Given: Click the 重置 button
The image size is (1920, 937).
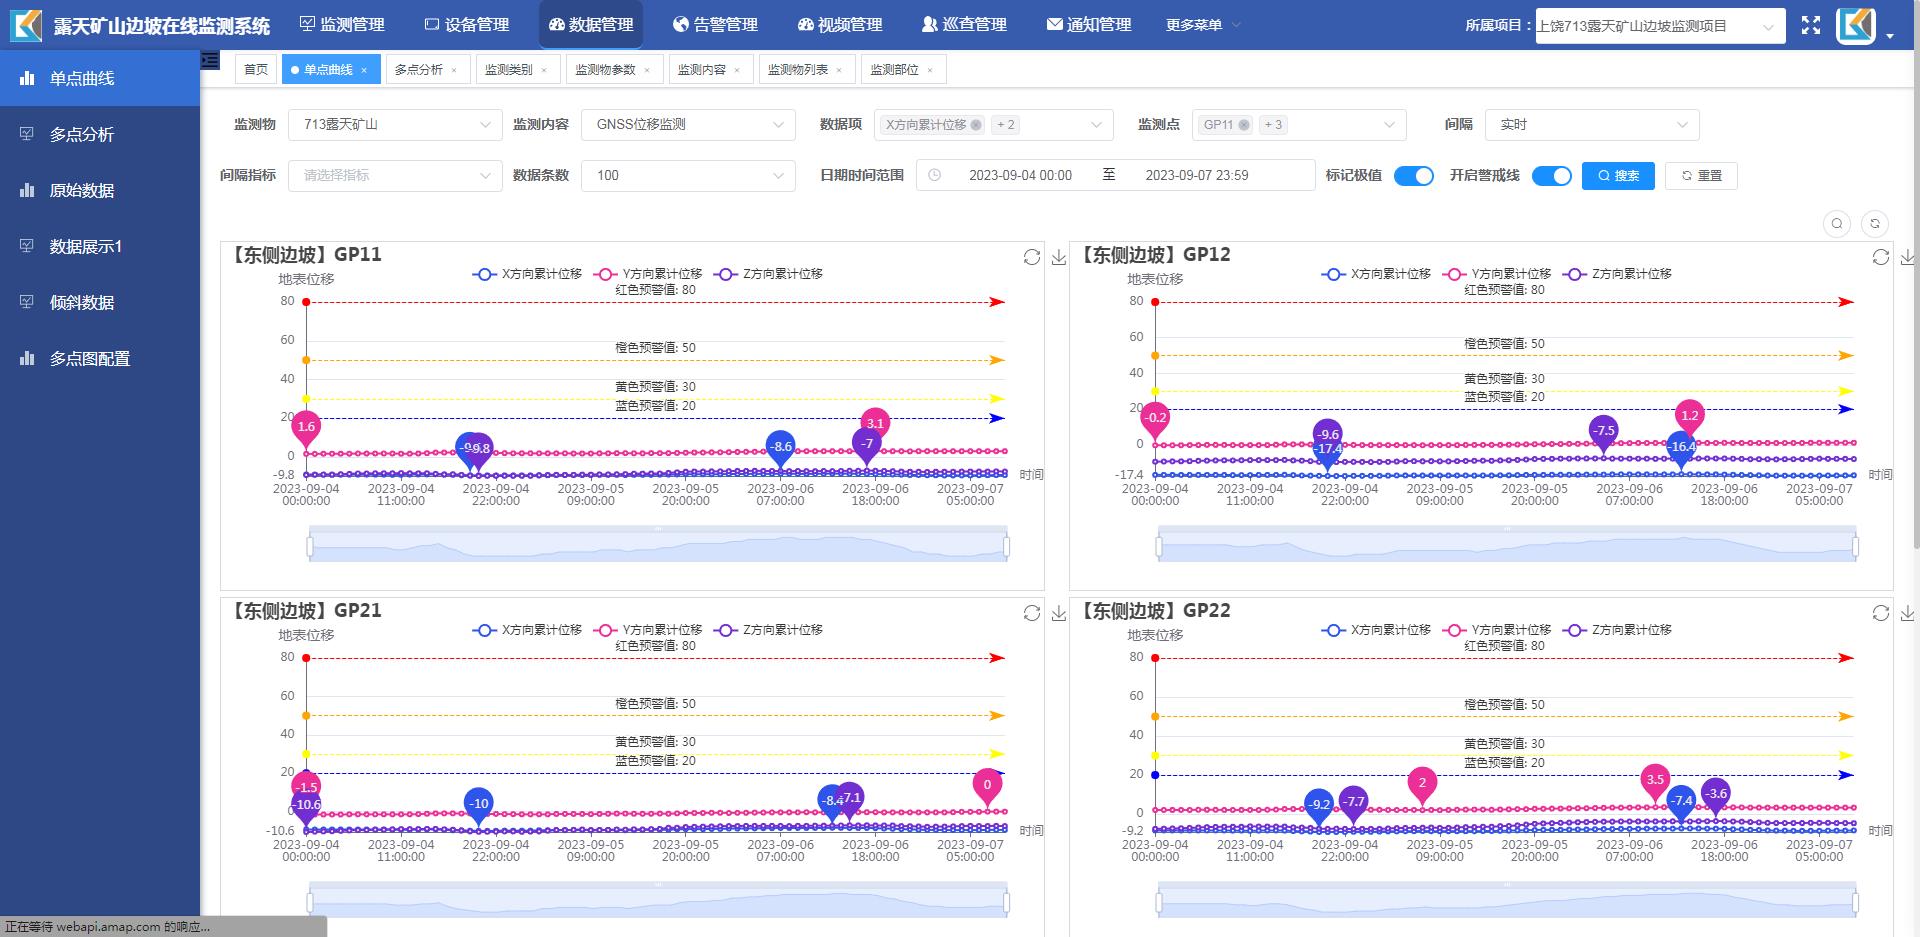Looking at the screenshot, I should [x=1700, y=176].
